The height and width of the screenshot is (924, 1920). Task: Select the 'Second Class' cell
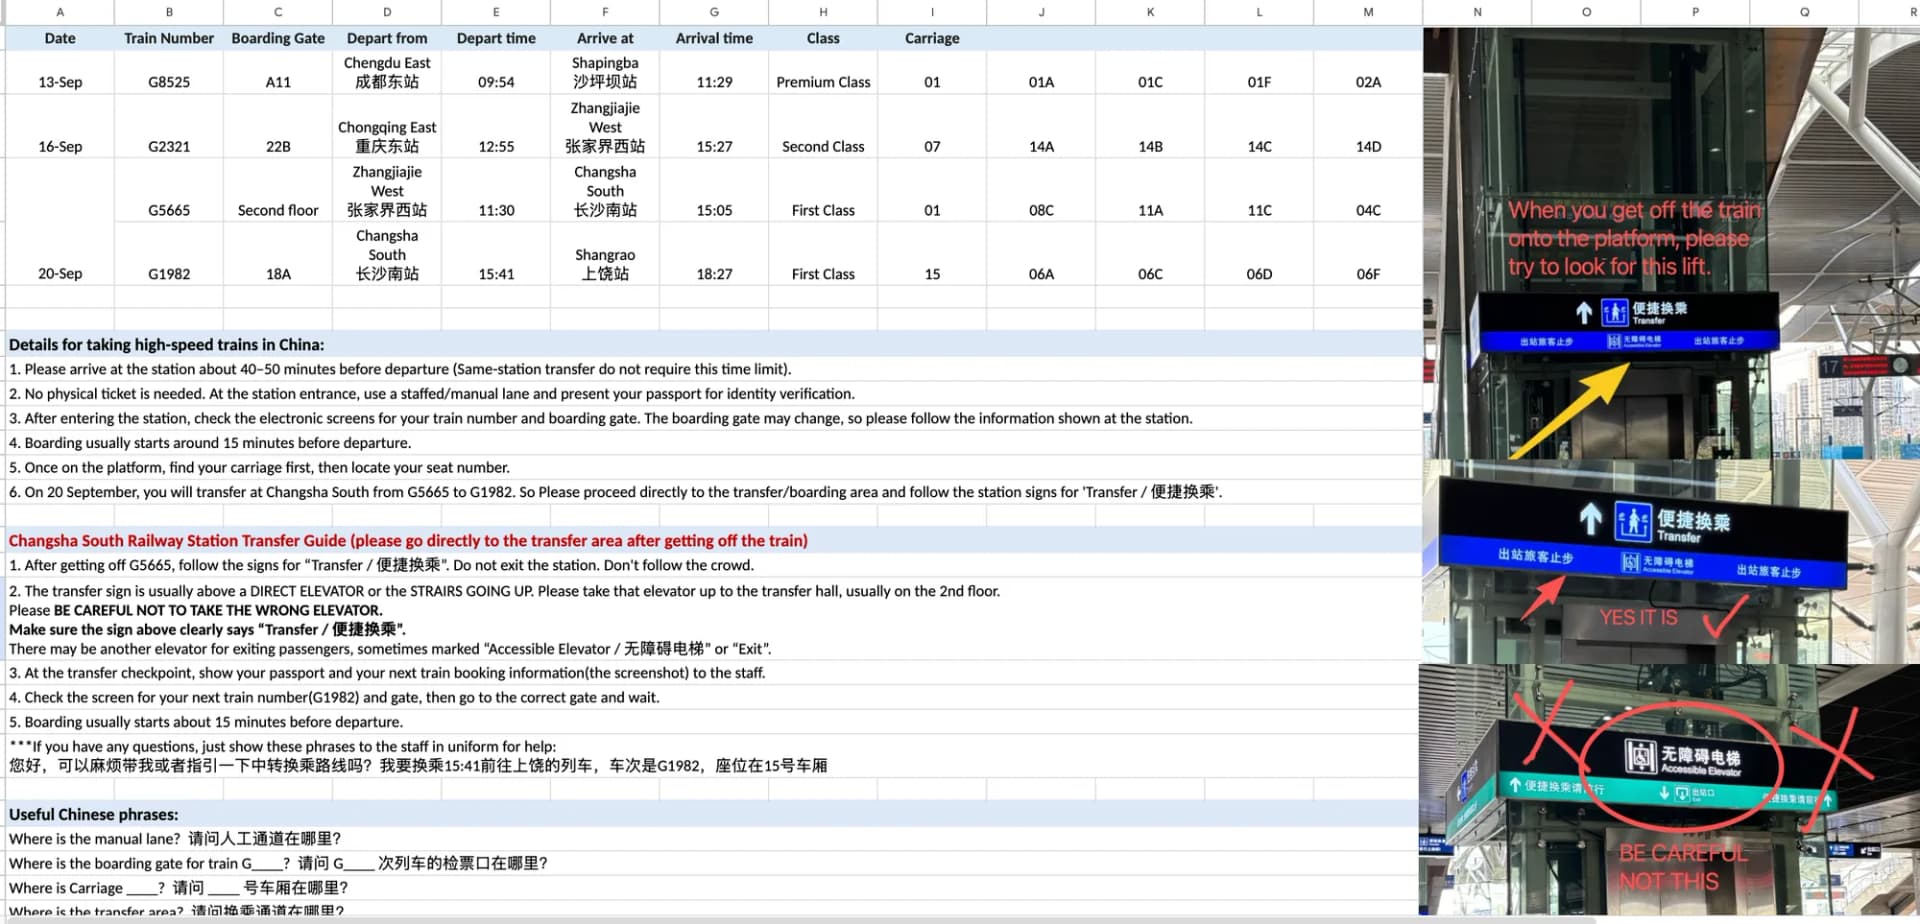pyautogui.click(x=823, y=126)
